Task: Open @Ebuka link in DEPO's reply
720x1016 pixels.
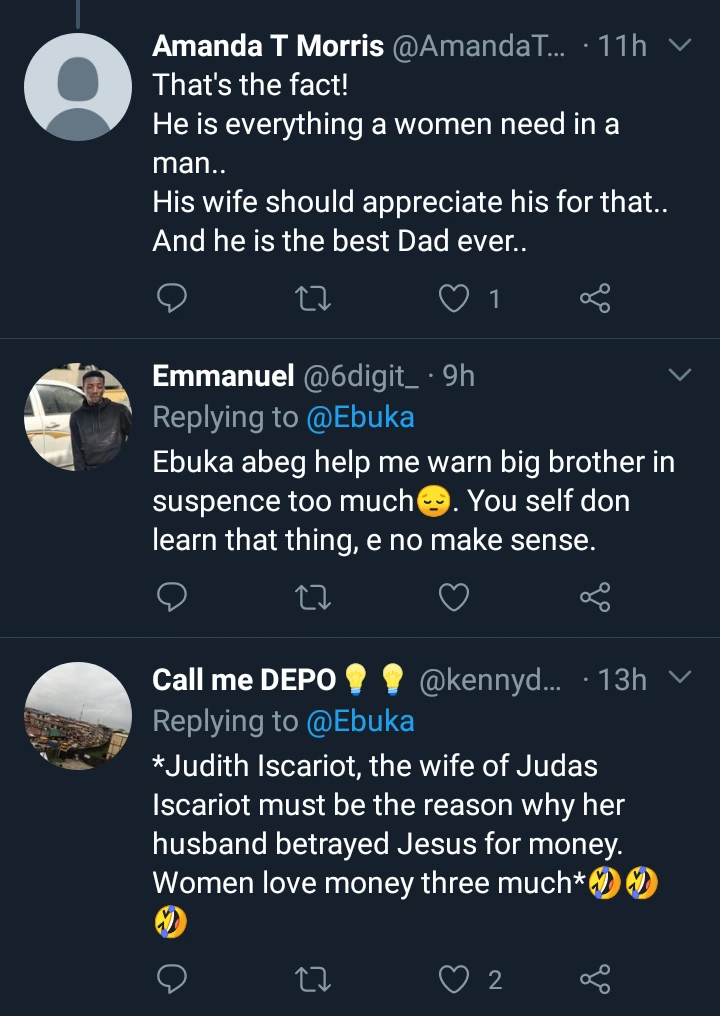Action: (x=360, y=720)
